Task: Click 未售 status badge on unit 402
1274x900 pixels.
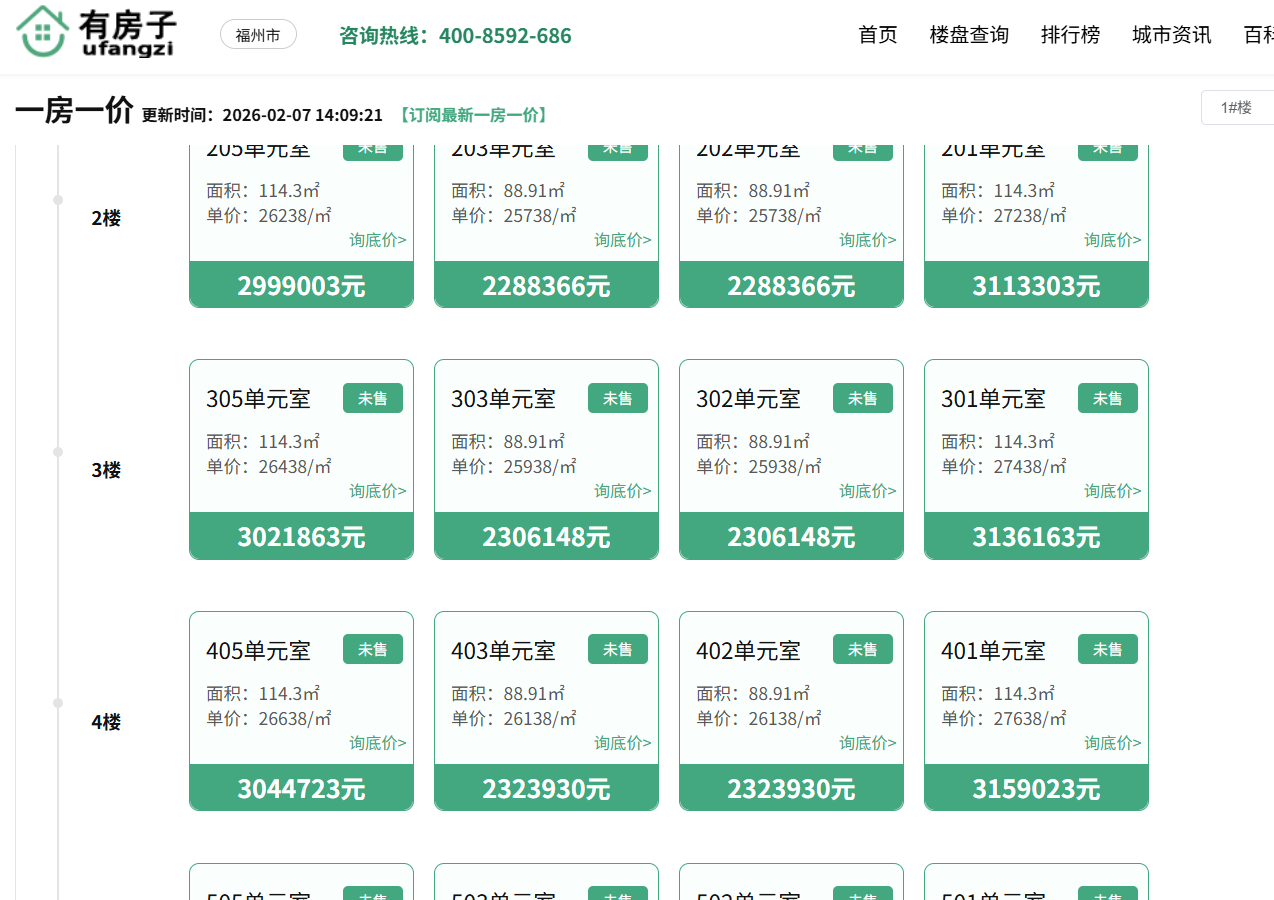Action: pos(862,650)
